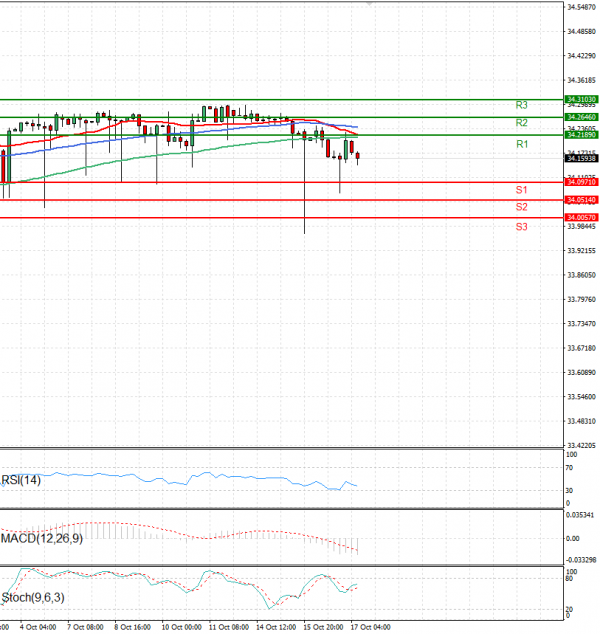Click the 33.48310 price axis value
Image resolution: width=600 pixels, height=634 pixels.
pos(581,421)
